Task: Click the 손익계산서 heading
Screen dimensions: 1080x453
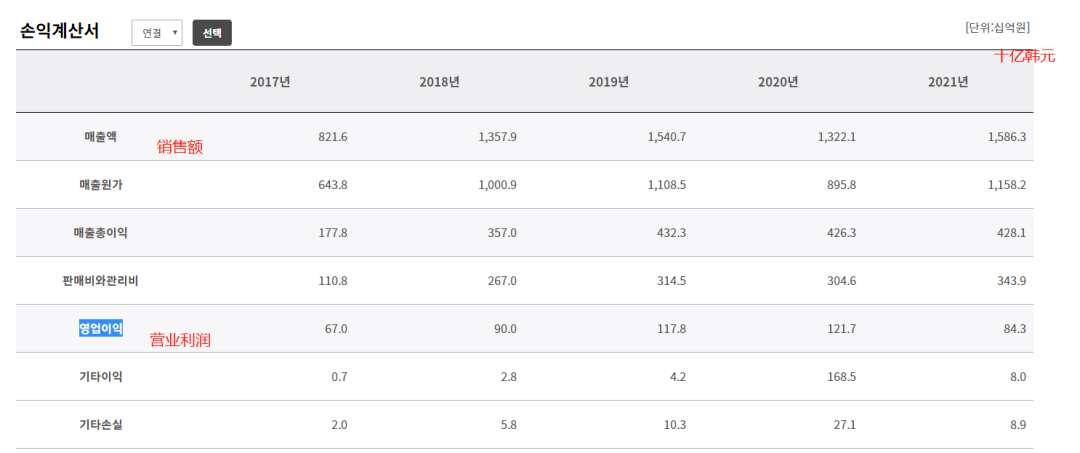Action: (x=60, y=31)
